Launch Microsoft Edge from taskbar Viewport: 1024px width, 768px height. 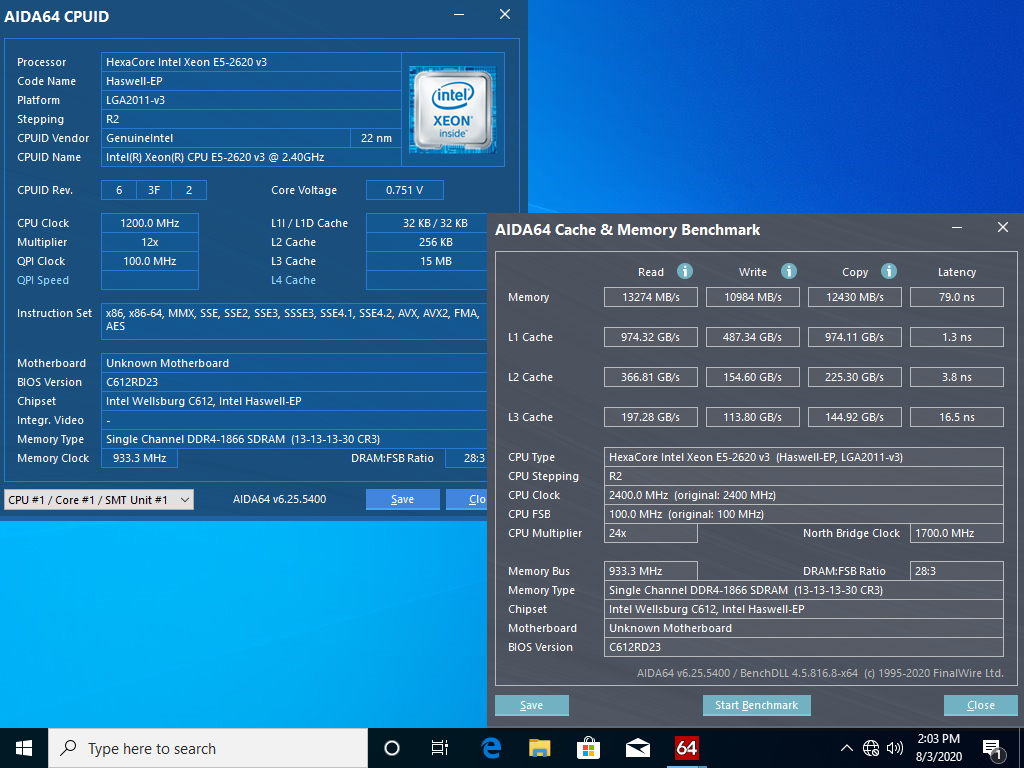tap(490, 748)
